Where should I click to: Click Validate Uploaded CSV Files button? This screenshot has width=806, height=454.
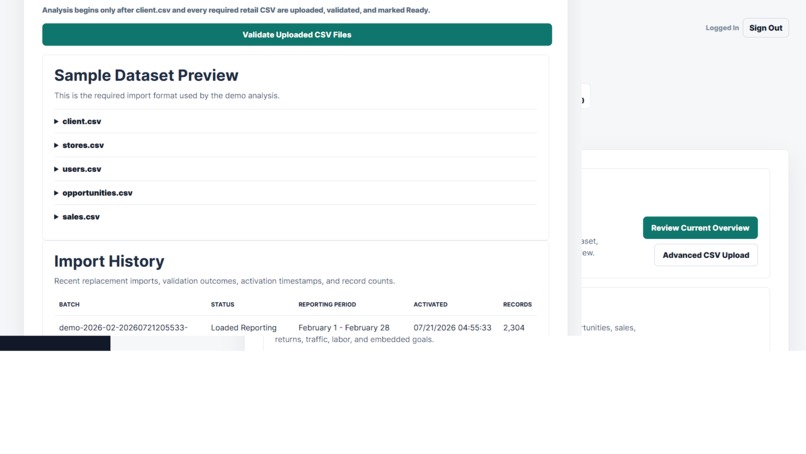click(297, 34)
